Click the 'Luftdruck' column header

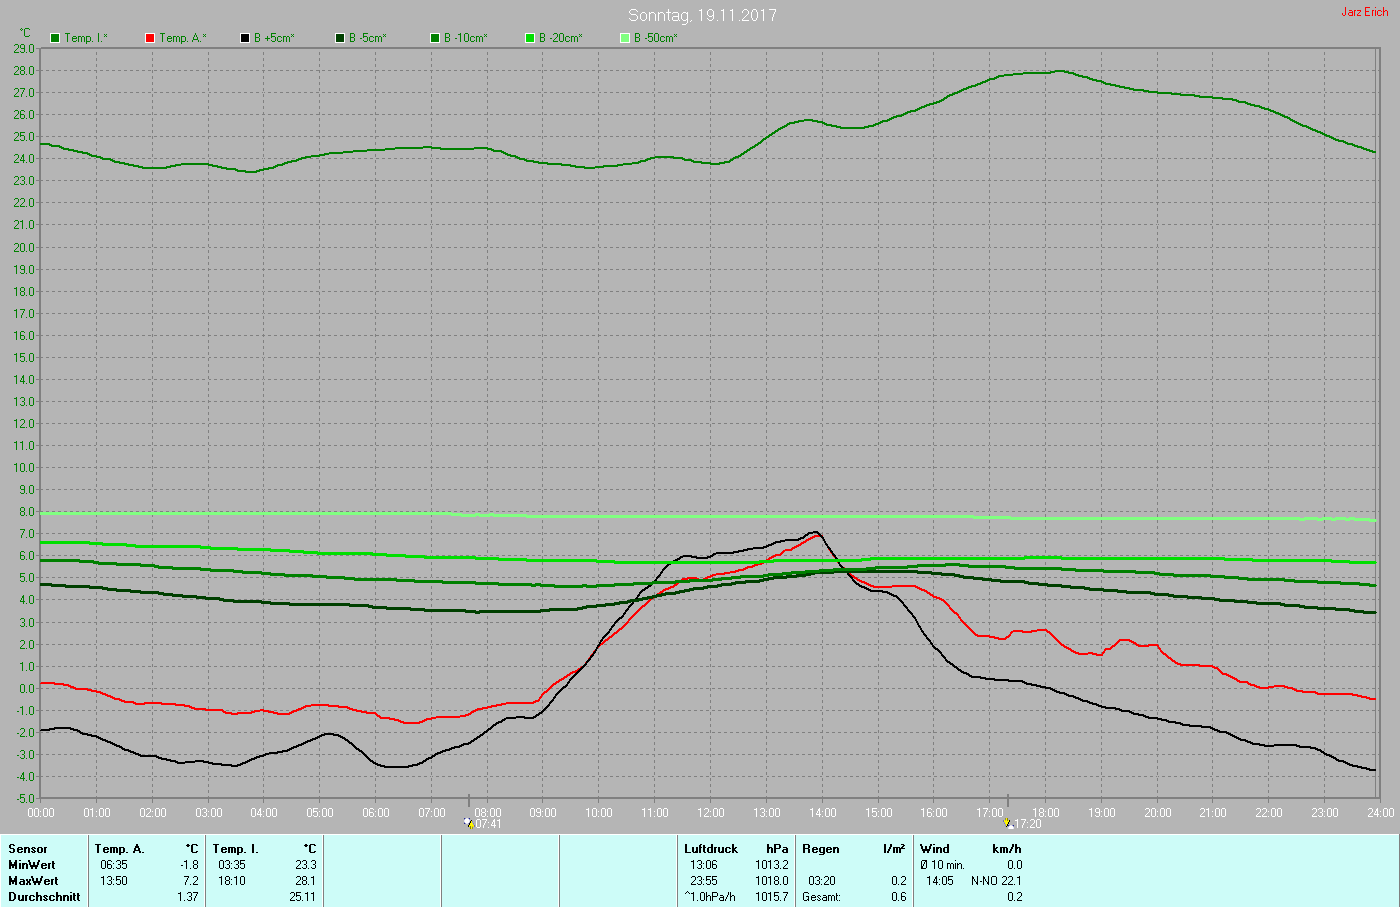tap(711, 849)
